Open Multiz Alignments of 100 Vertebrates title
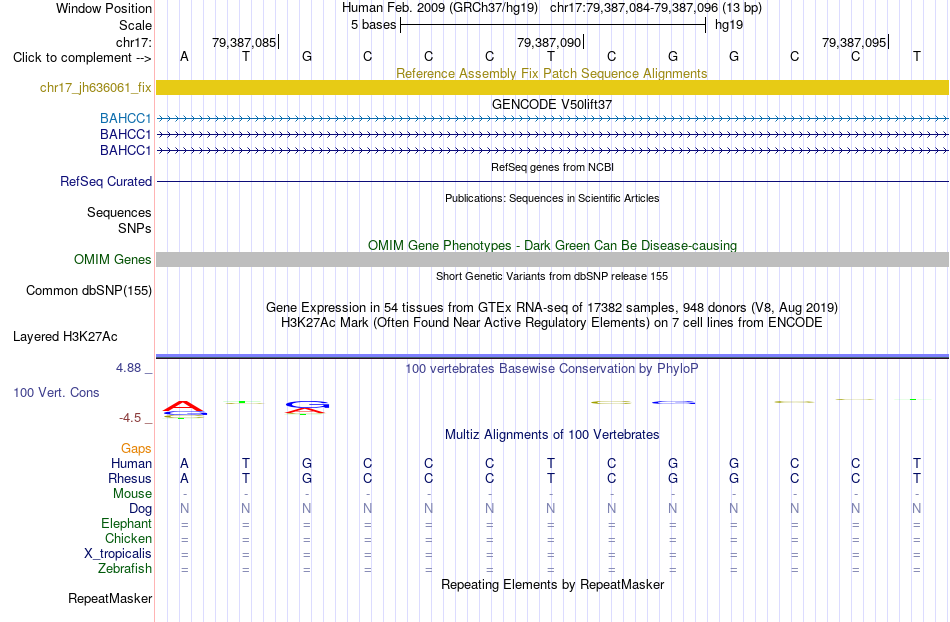This screenshot has height=622, width=950. [x=552, y=434]
